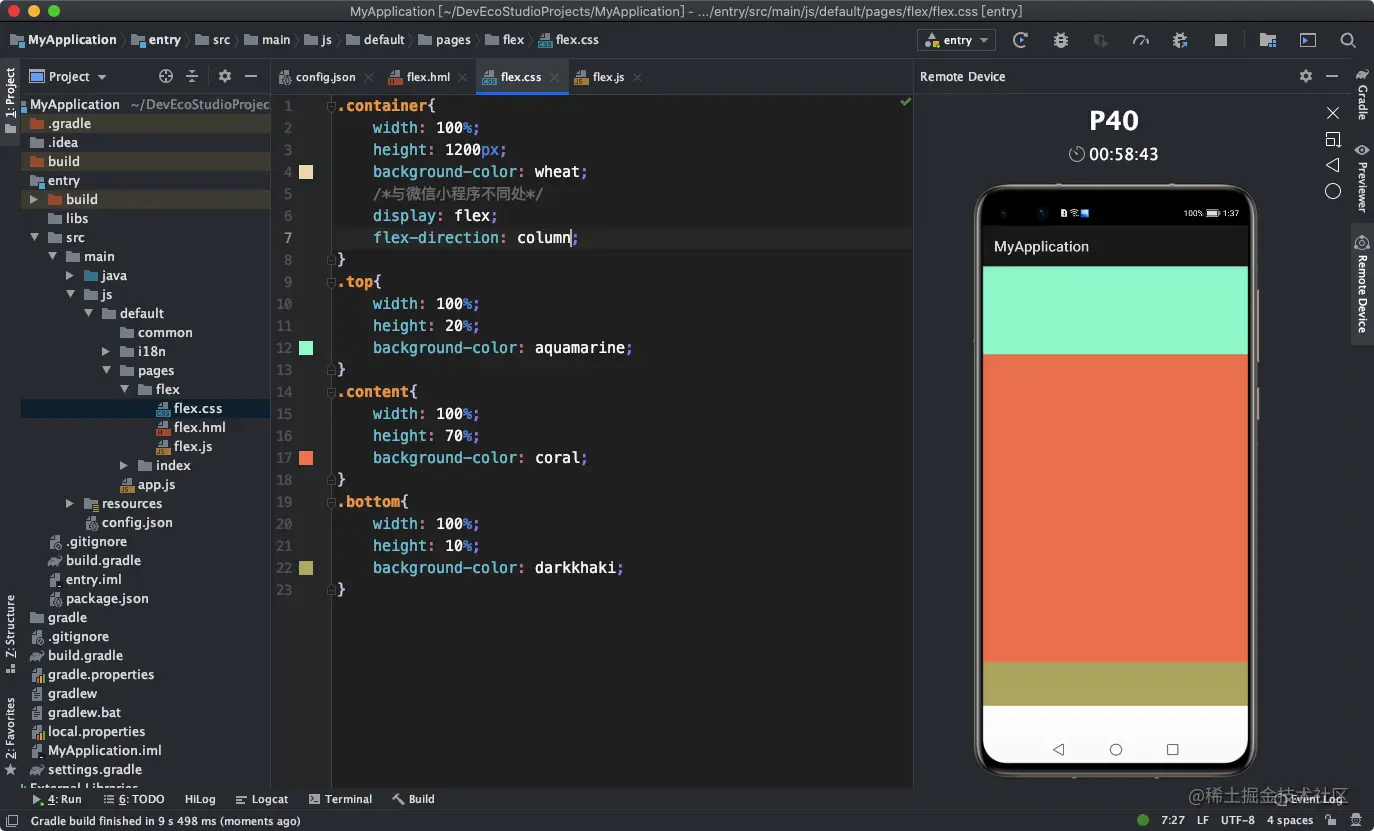Toggle the Z: Structure tool window
1374x831 pixels.
click(x=10, y=634)
